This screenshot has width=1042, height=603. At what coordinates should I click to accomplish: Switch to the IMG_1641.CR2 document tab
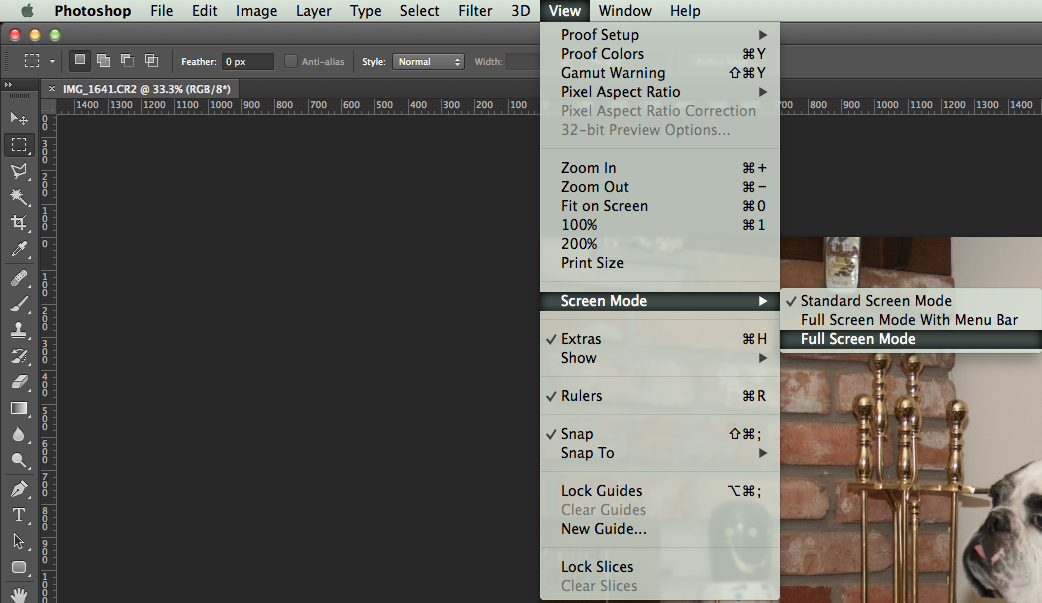(x=146, y=88)
